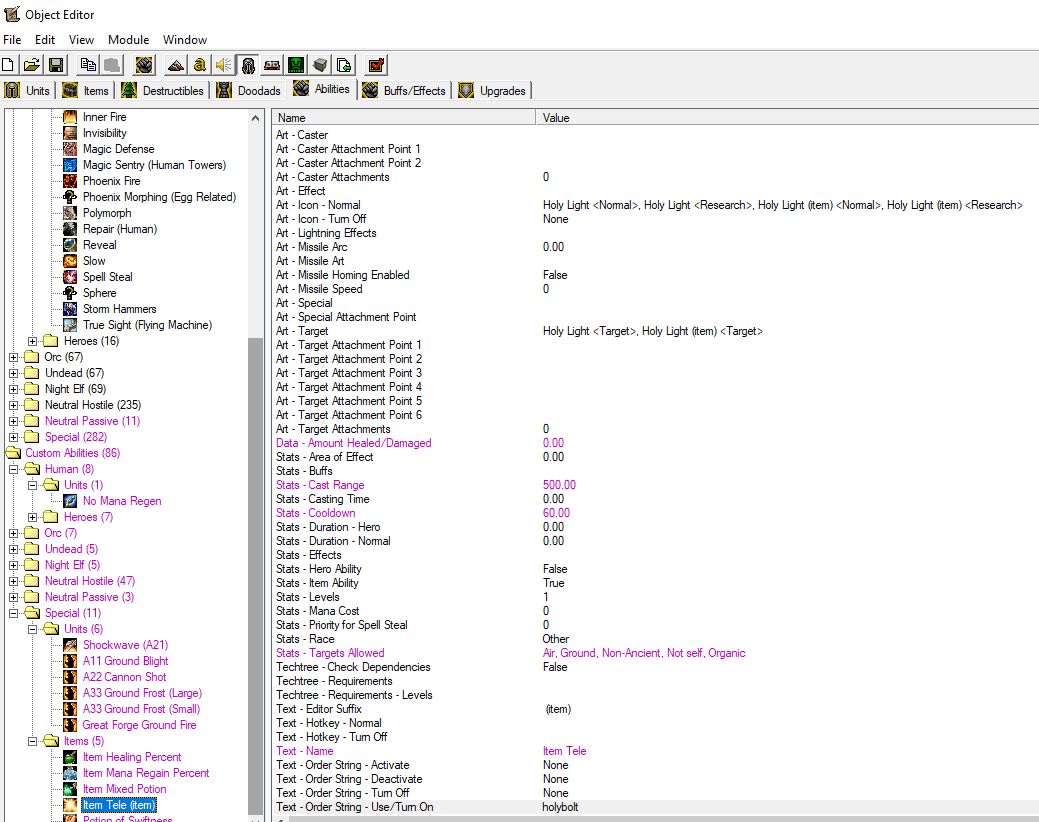Open the Edit menu
This screenshot has width=1039, height=822.
[45, 40]
